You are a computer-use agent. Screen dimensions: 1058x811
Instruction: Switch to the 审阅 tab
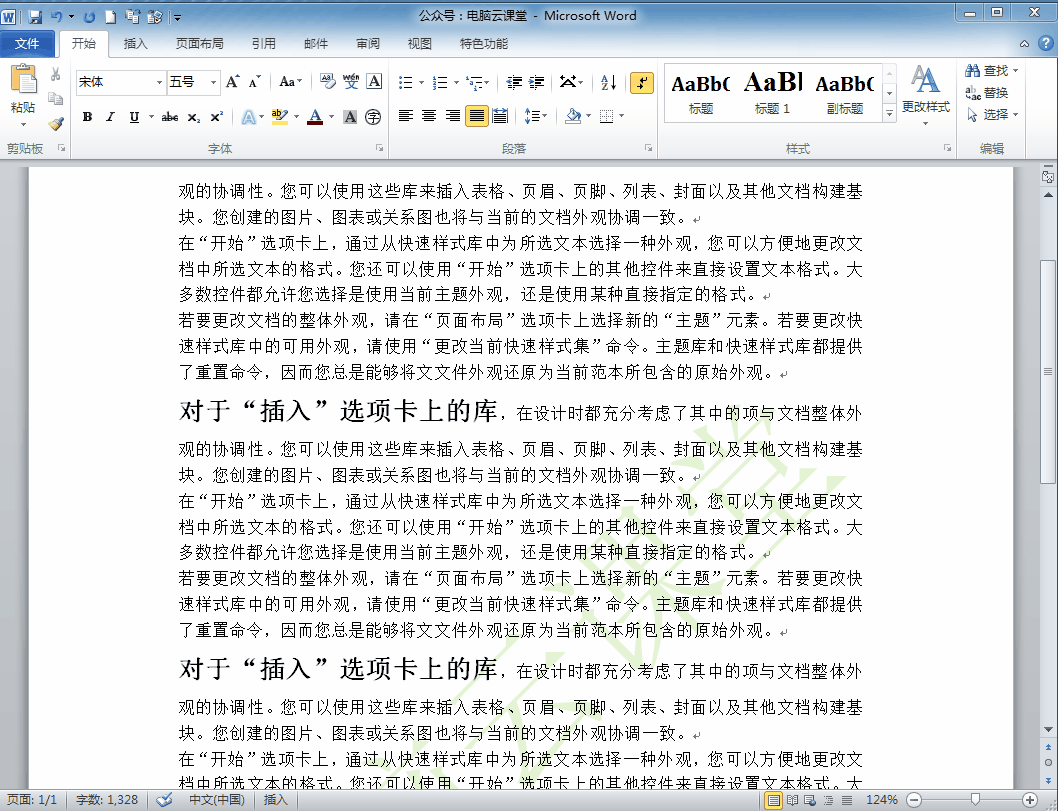[x=368, y=44]
